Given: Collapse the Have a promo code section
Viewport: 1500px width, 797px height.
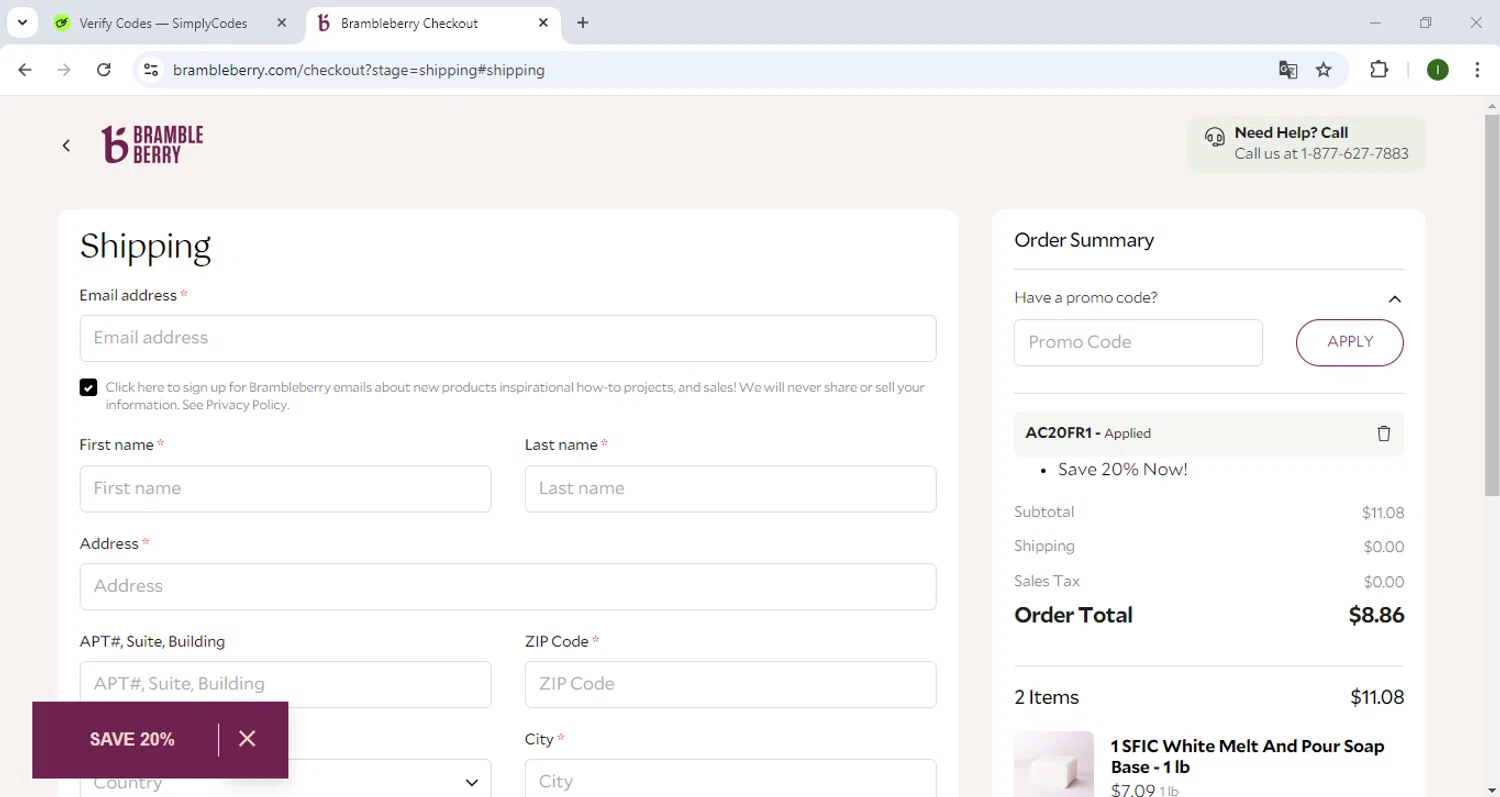Looking at the screenshot, I should point(1394,299).
